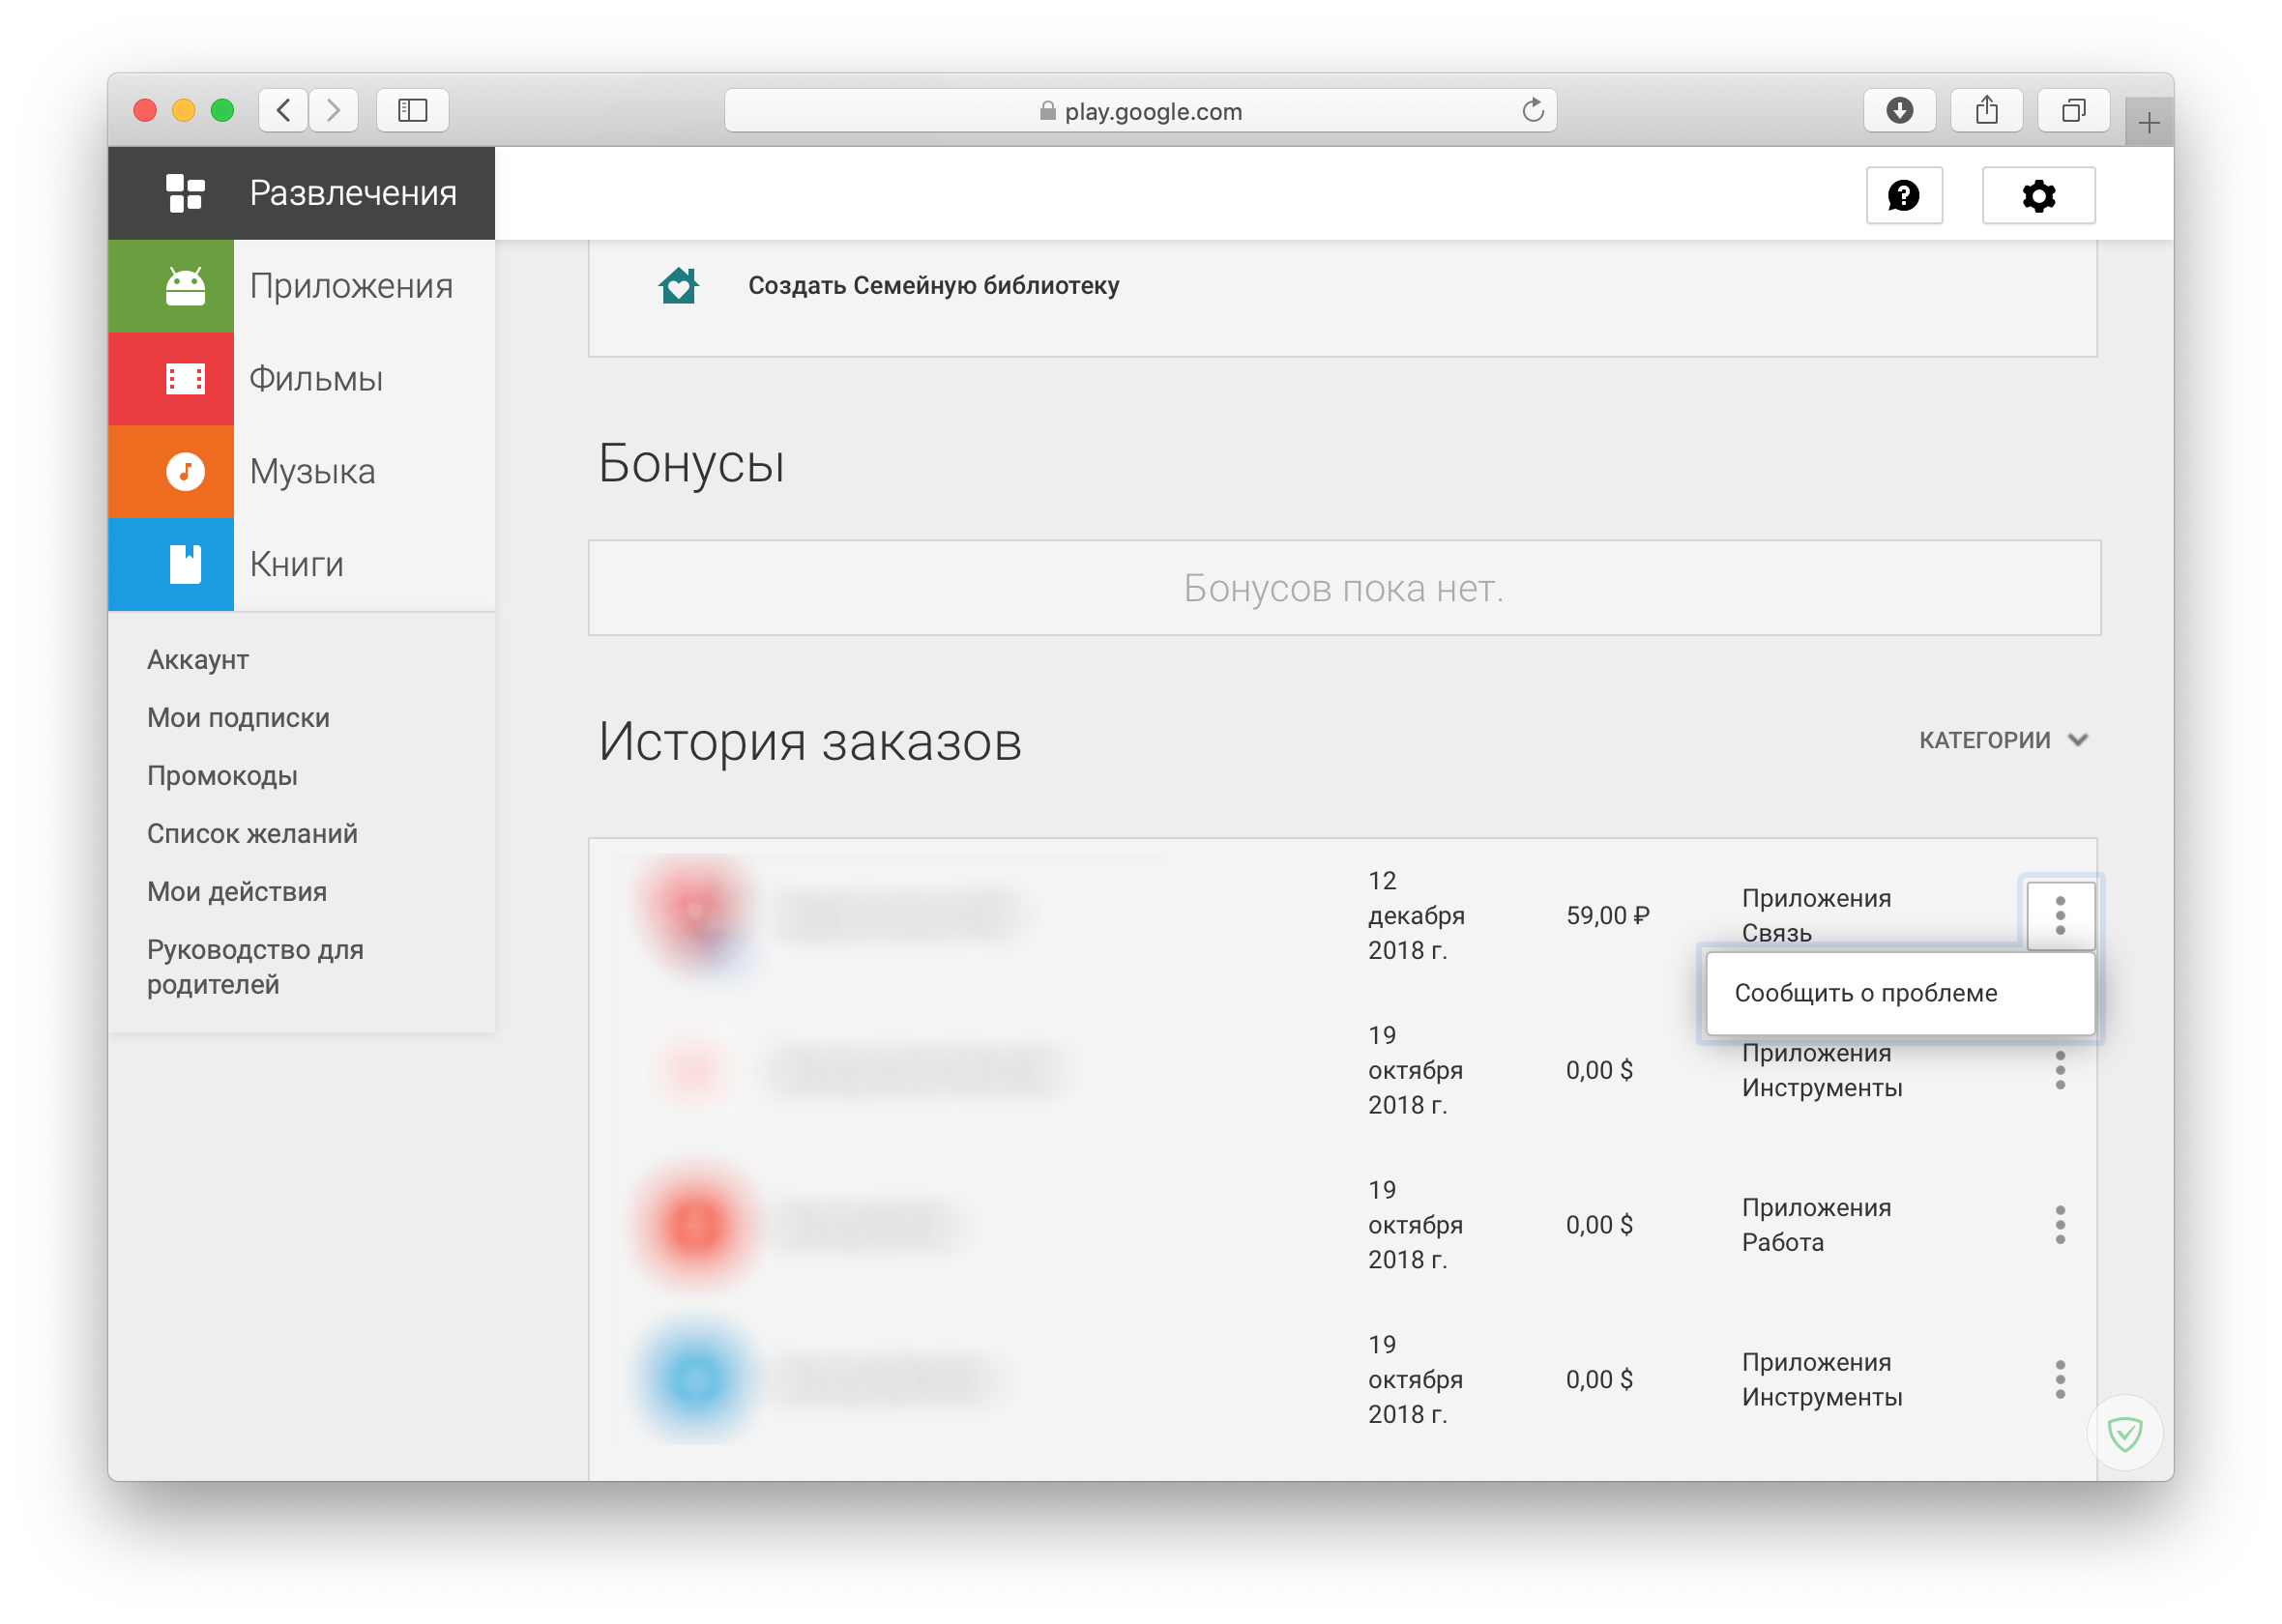Click blurred red app thumbnail from 12 декабря
Screen dimensions: 2282x1624
[x=697, y=915]
